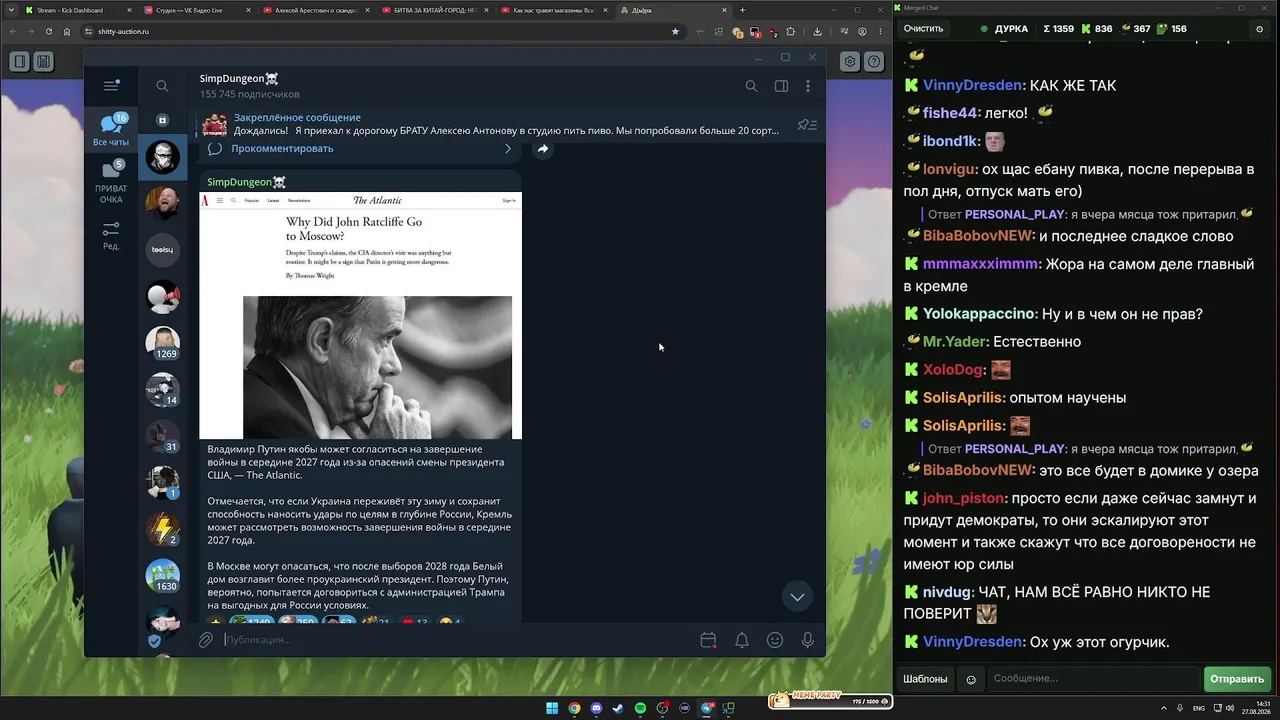
Task: Open the webpage help question icon
Action: pyautogui.click(x=874, y=61)
